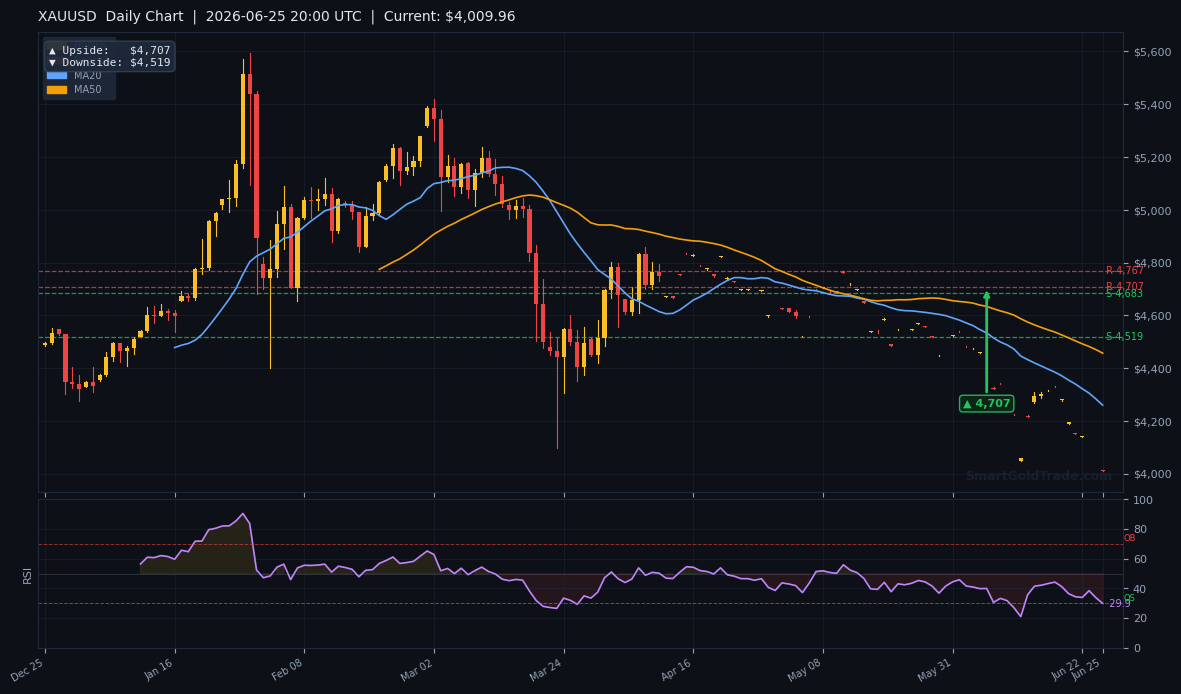The width and height of the screenshot is (1181, 694).
Task: Click the Feb 08 date label
Action: [286, 670]
